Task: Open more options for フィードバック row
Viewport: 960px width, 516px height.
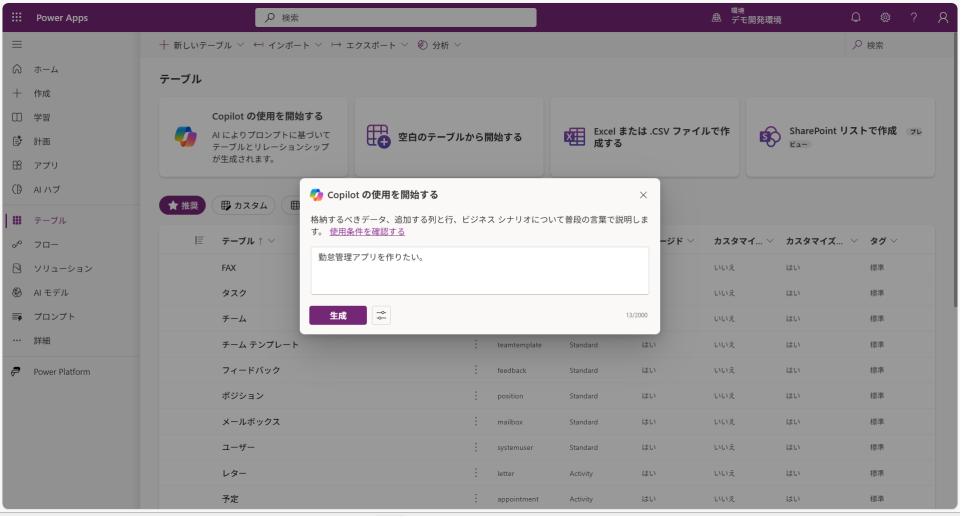Action: [476, 370]
